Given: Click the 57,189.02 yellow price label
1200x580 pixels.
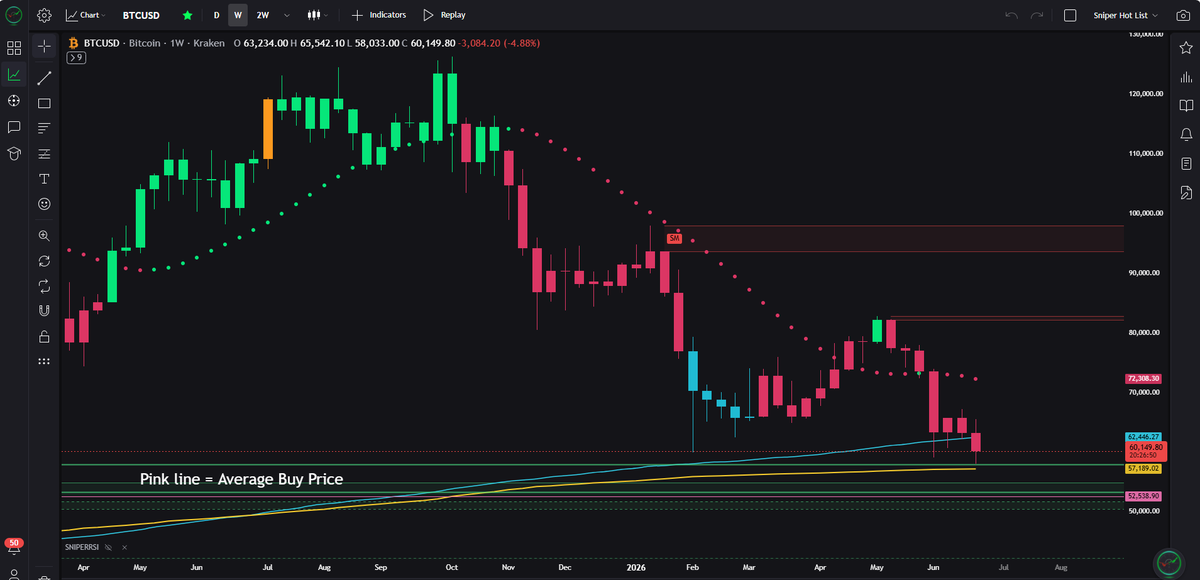Looking at the screenshot, I should click(x=1144, y=468).
